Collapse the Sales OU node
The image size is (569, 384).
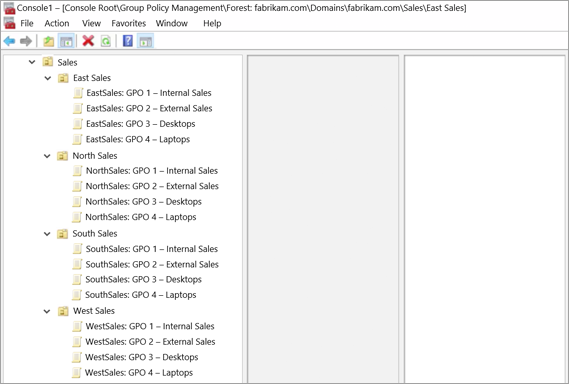[32, 62]
